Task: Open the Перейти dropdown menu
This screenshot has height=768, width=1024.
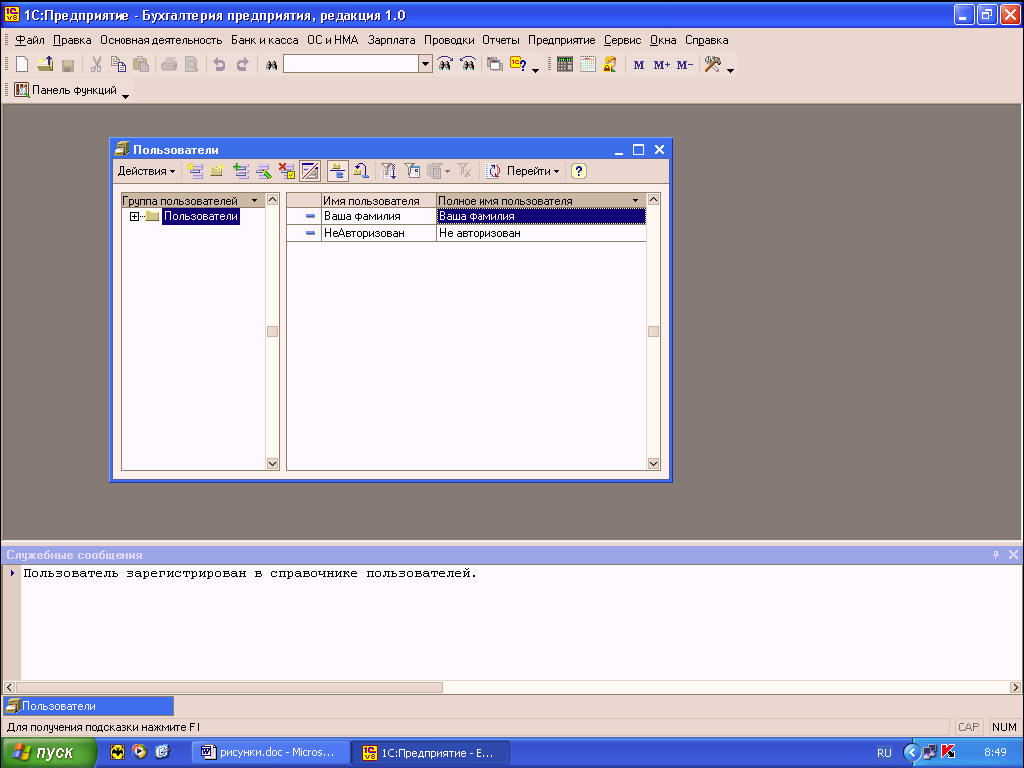Action: tap(532, 171)
